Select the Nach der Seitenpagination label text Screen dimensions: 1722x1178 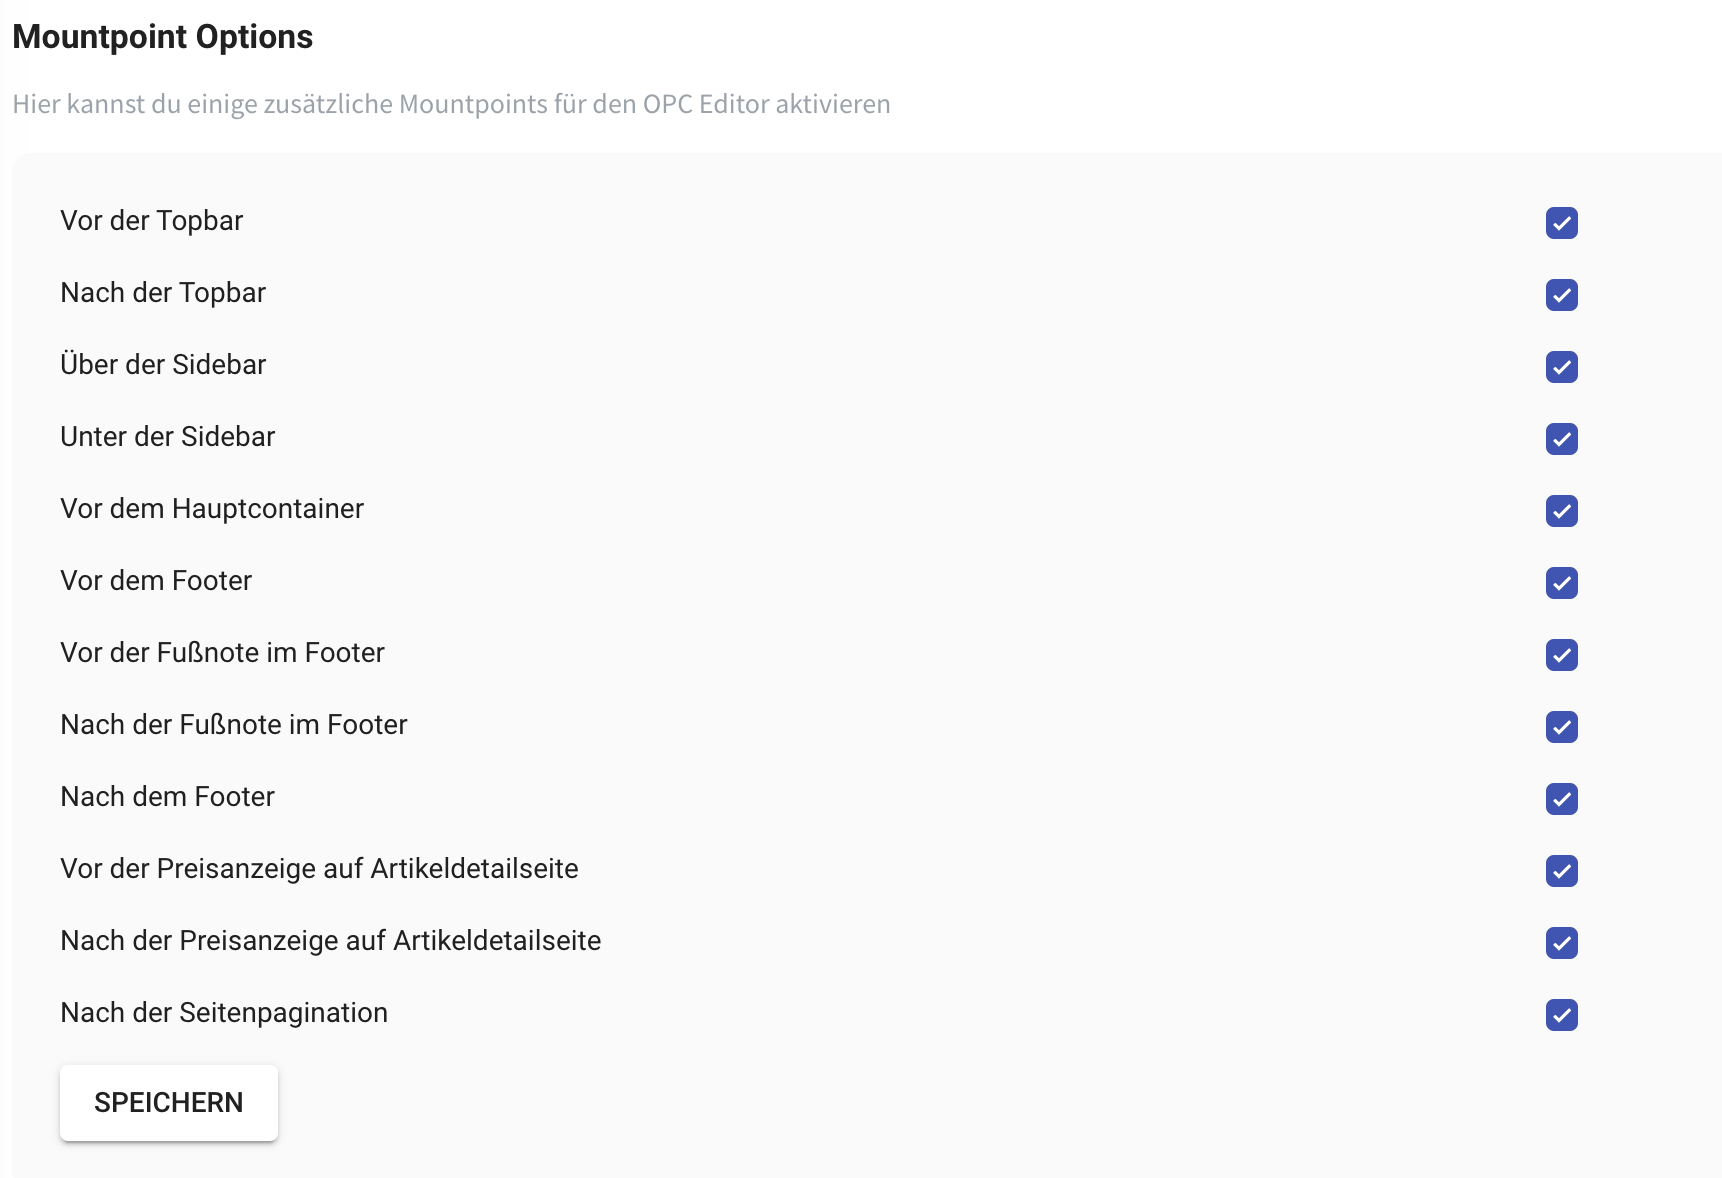[224, 1013]
